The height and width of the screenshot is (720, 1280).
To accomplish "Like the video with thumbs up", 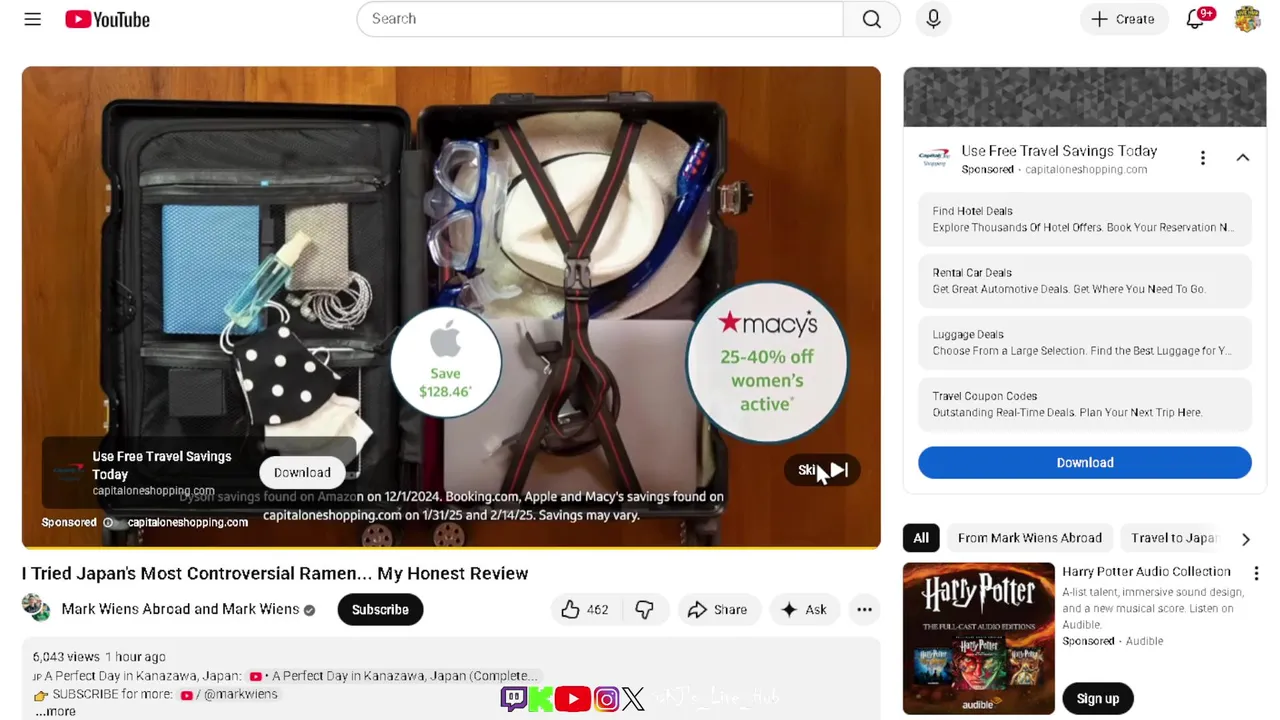I will click(584, 609).
